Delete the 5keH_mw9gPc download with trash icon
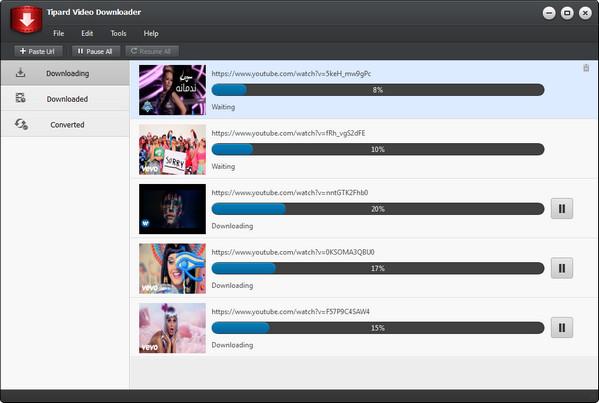The height and width of the screenshot is (403, 599). (x=586, y=68)
